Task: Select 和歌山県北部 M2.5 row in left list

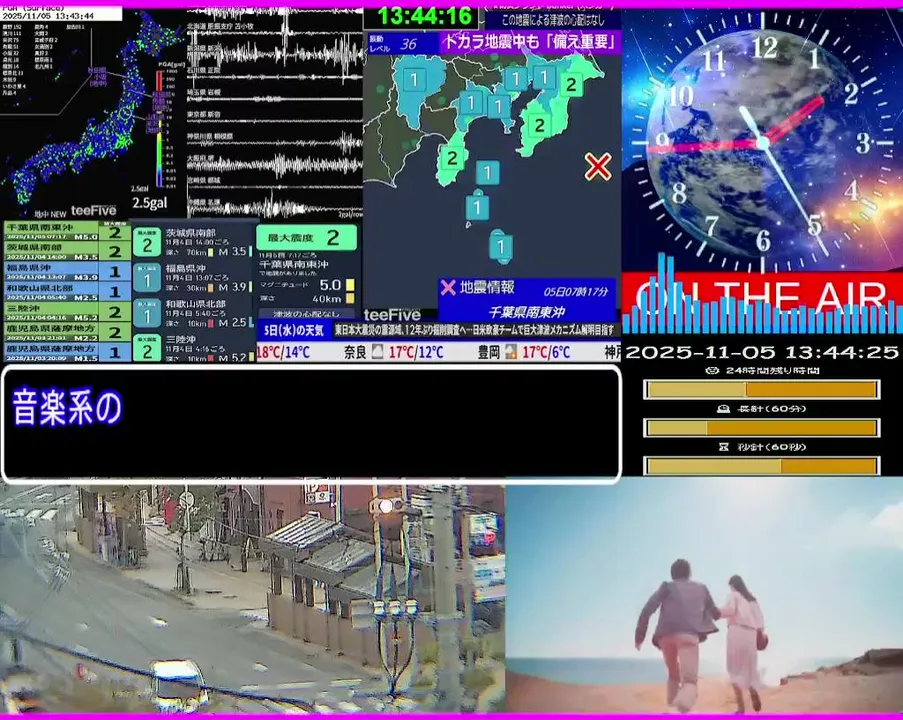Action: [67, 292]
